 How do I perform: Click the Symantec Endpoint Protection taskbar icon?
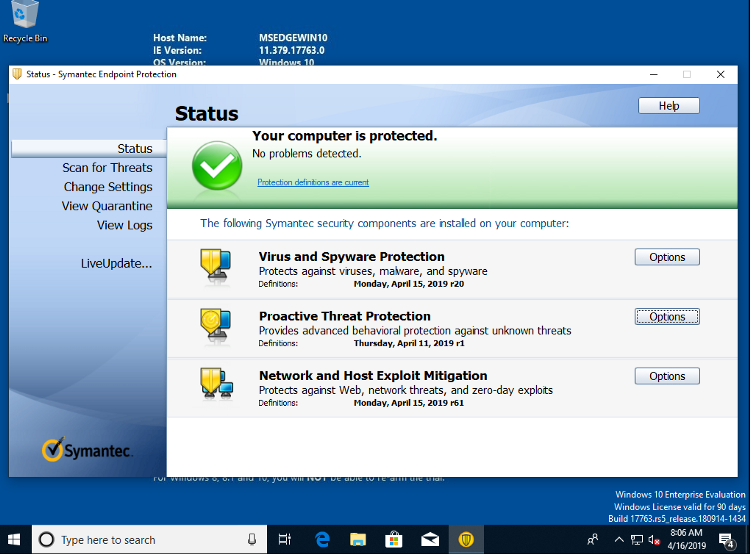(x=466, y=540)
